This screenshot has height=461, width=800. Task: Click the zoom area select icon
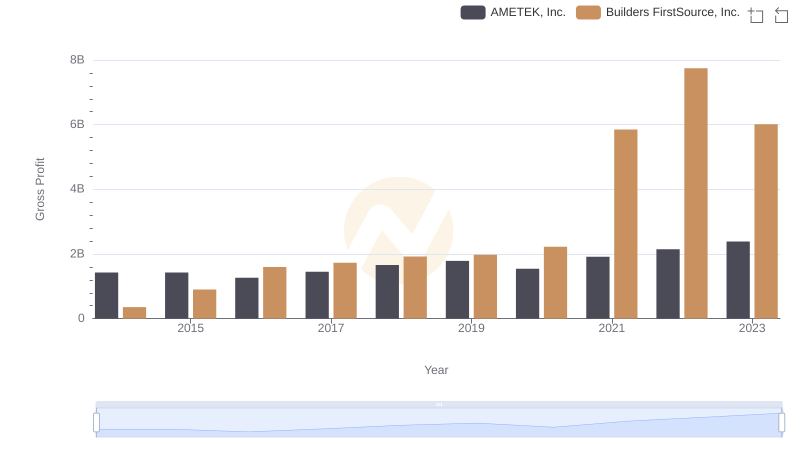click(756, 15)
